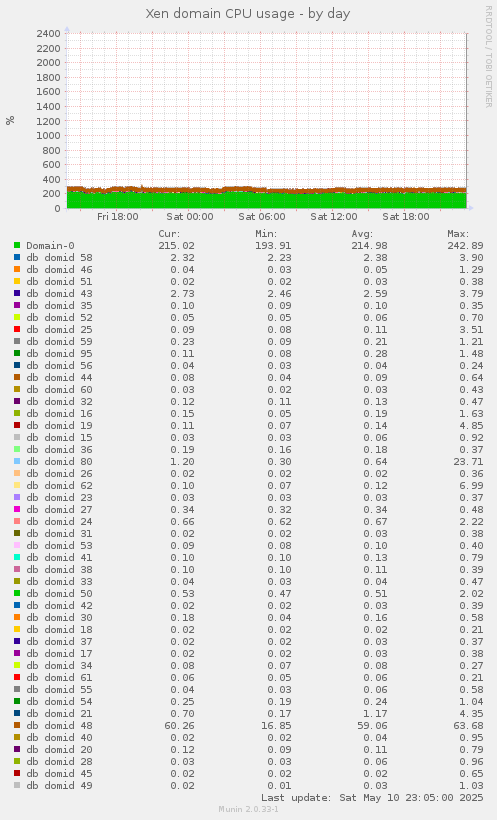Click 'db domid 61' legend label
The width and height of the screenshot is (497, 820).
pyautogui.click(x=59, y=678)
